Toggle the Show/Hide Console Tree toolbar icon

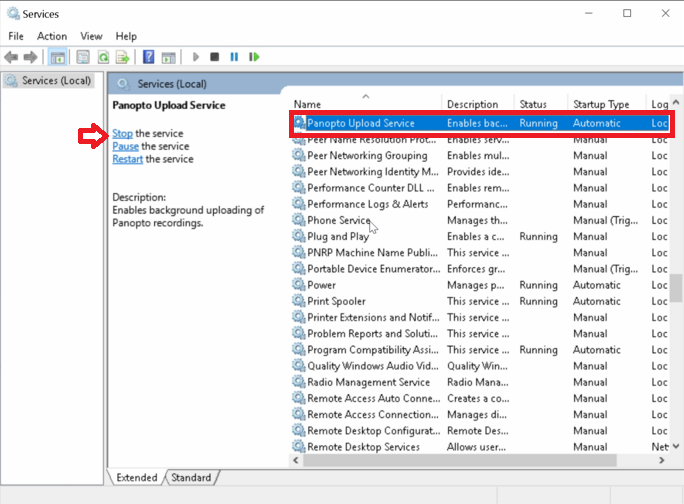[x=59, y=57]
